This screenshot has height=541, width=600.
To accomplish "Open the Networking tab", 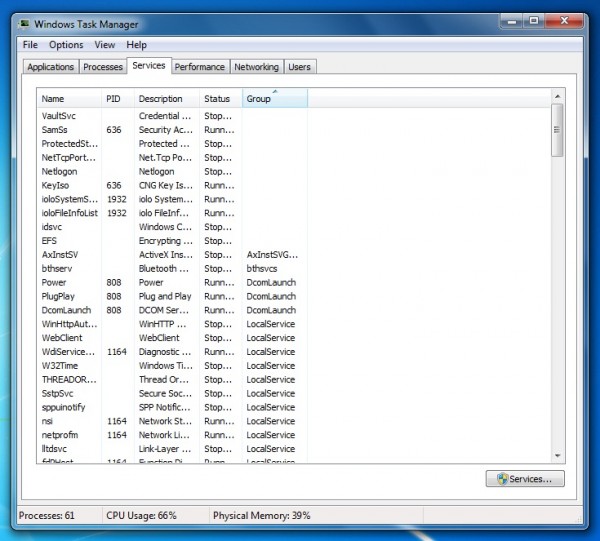I will pos(256,67).
